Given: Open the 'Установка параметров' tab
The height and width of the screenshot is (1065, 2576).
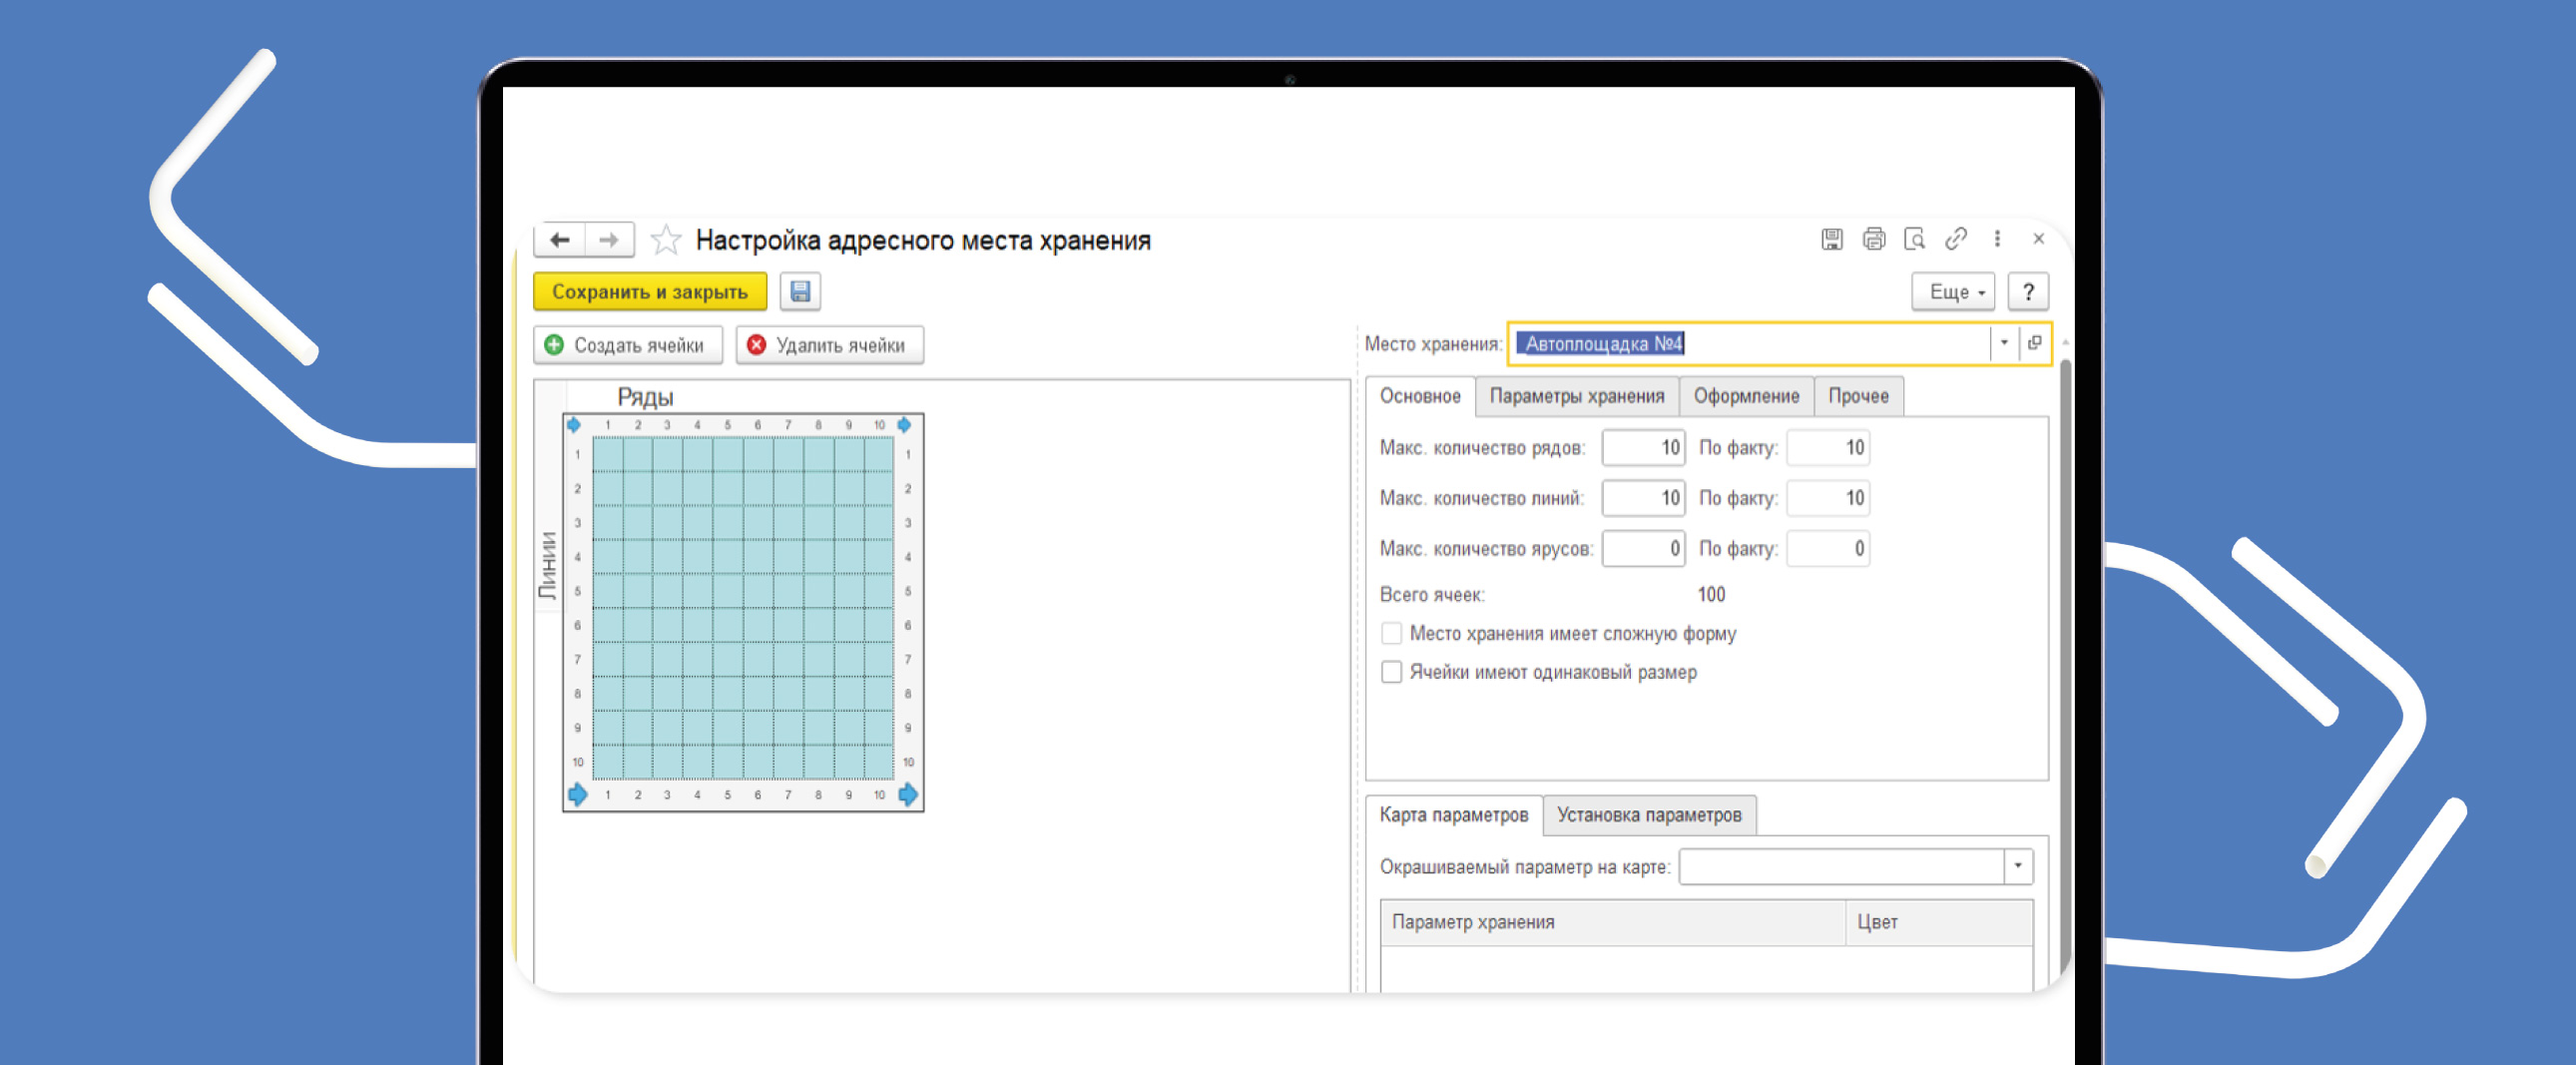Looking at the screenshot, I should [1648, 815].
